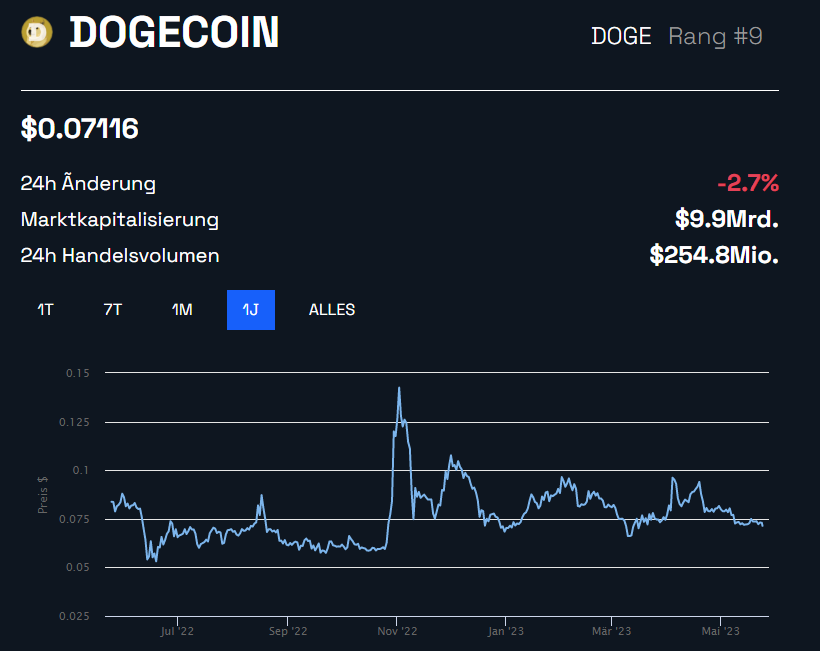This screenshot has width=820, height=651.
Task: Select the $0.07116 price display
Action: click(x=79, y=128)
